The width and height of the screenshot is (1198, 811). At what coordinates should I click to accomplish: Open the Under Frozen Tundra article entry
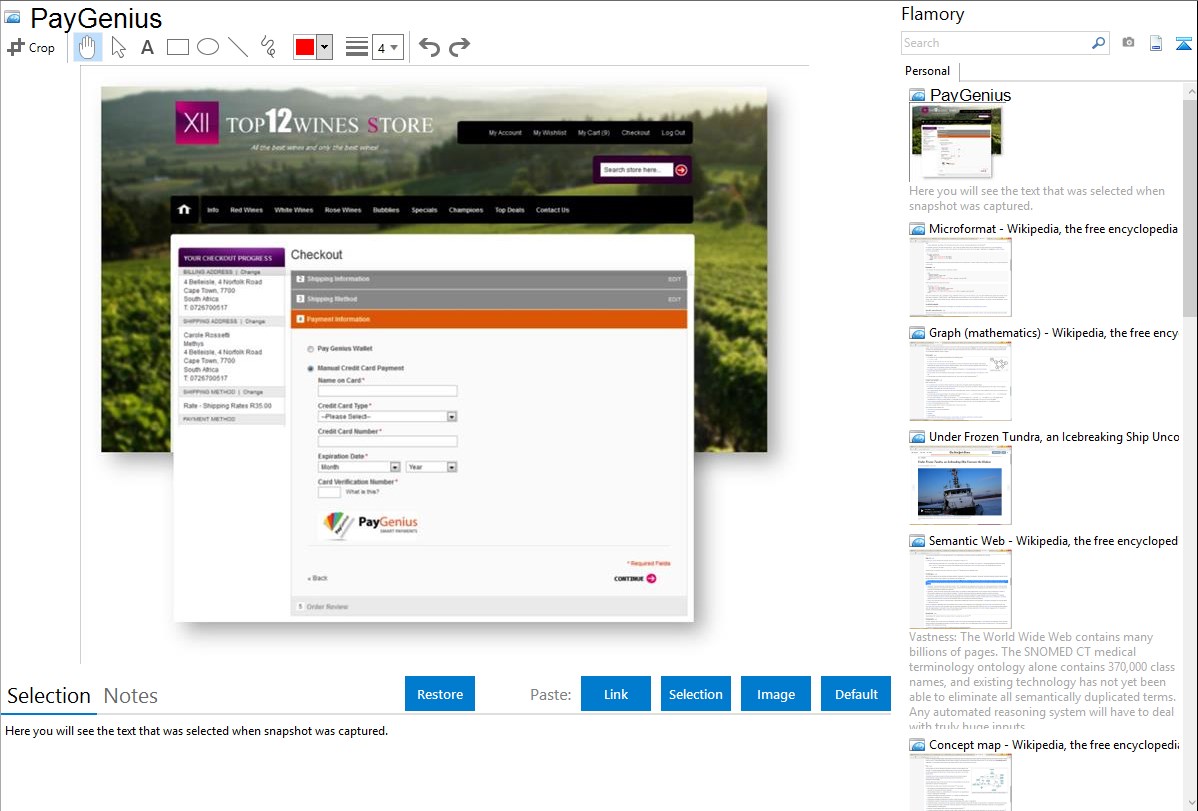coord(1054,436)
